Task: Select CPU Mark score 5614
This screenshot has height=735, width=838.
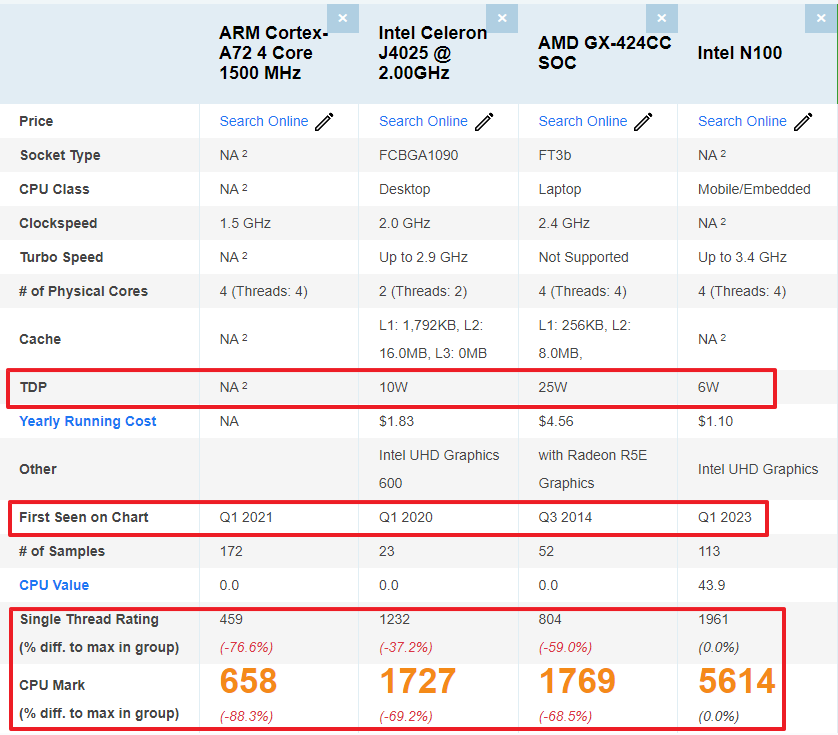Action: 736,681
